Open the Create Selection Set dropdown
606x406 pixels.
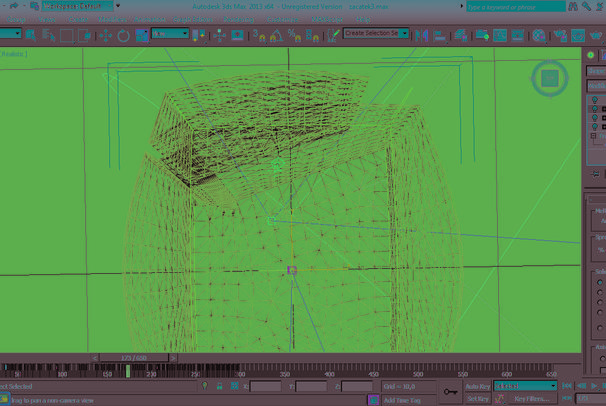(377, 33)
